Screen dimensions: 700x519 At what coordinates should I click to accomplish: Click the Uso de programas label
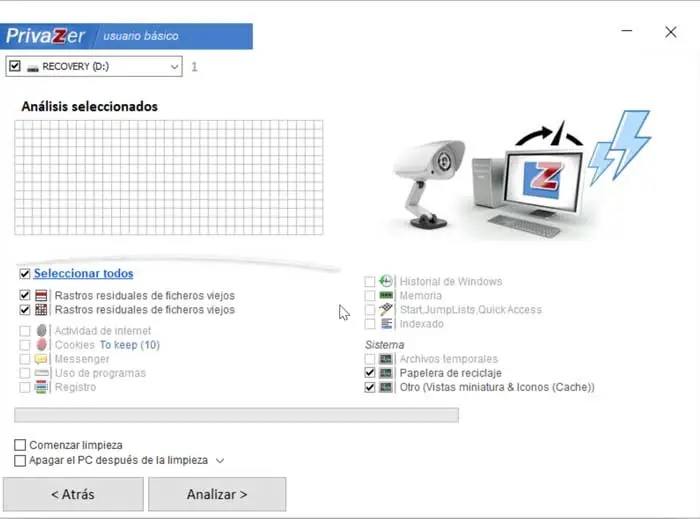[x=100, y=373]
